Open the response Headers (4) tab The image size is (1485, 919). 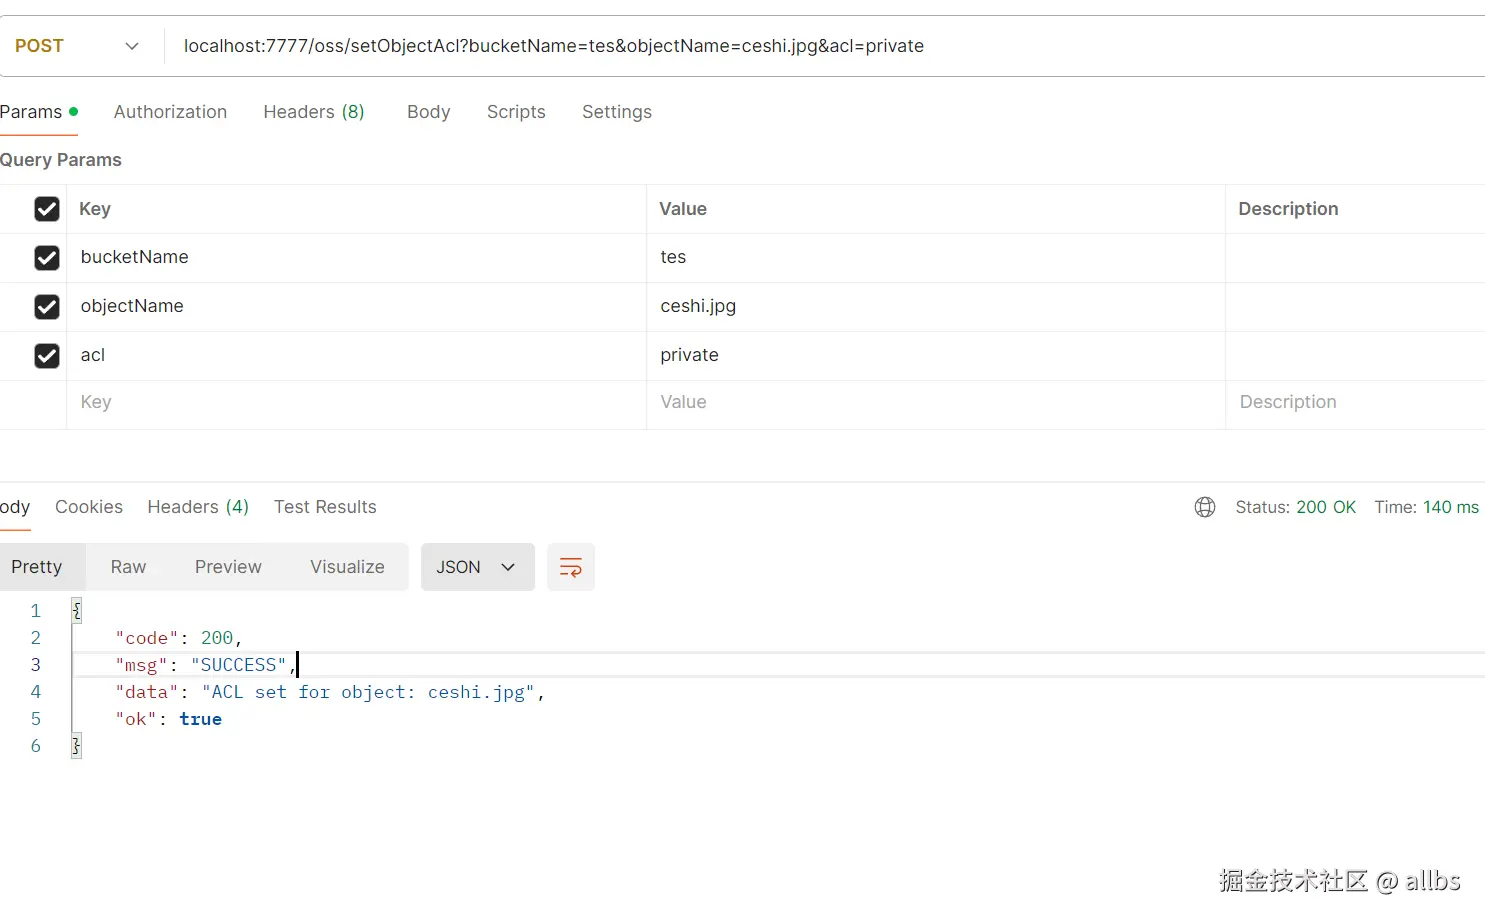[x=198, y=507]
